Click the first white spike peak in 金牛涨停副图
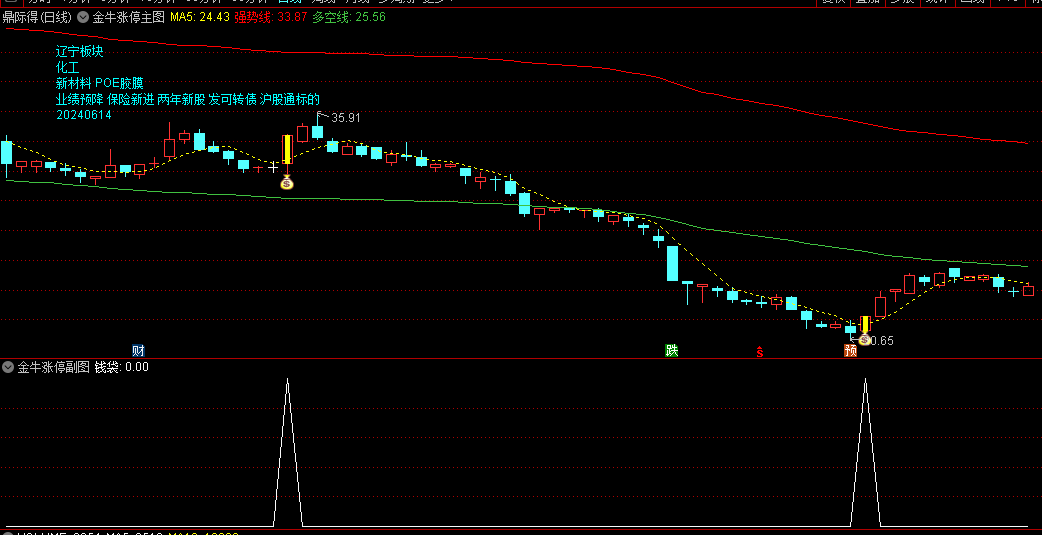Viewport: 1042px width, 535px height. coord(287,380)
